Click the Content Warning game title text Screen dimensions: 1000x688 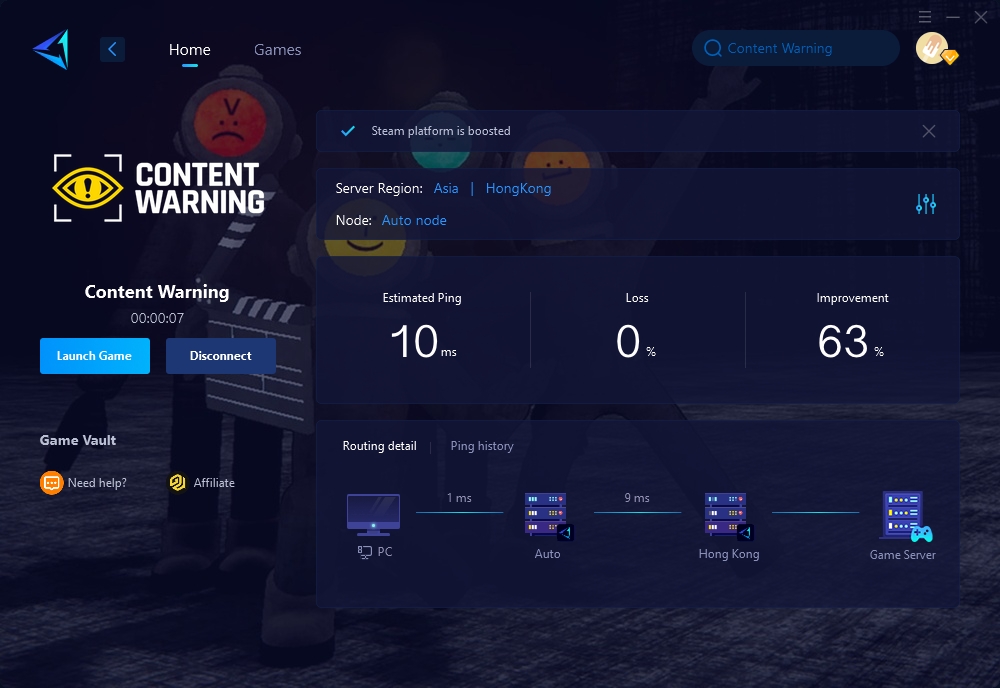(157, 291)
